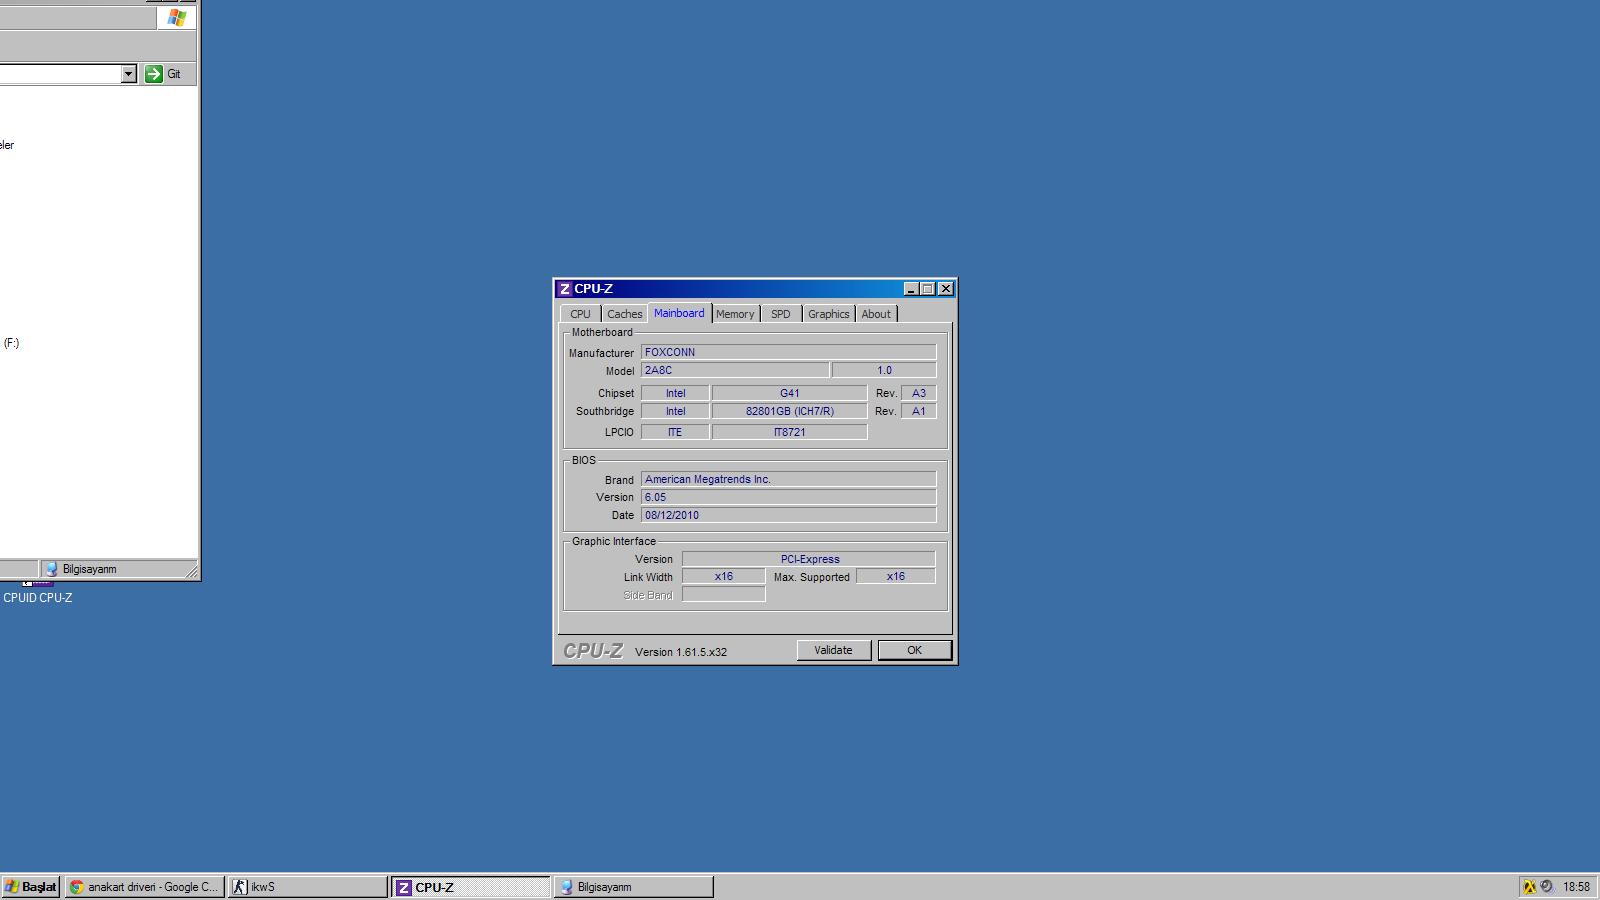
Task: Click the PCI-Express version field
Action: coord(809,559)
